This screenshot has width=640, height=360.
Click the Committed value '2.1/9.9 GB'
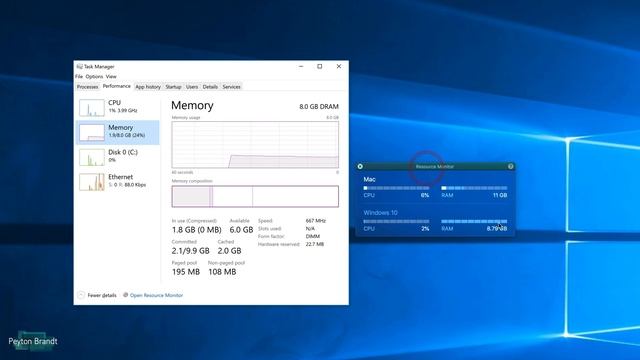pyautogui.click(x=191, y=251)
